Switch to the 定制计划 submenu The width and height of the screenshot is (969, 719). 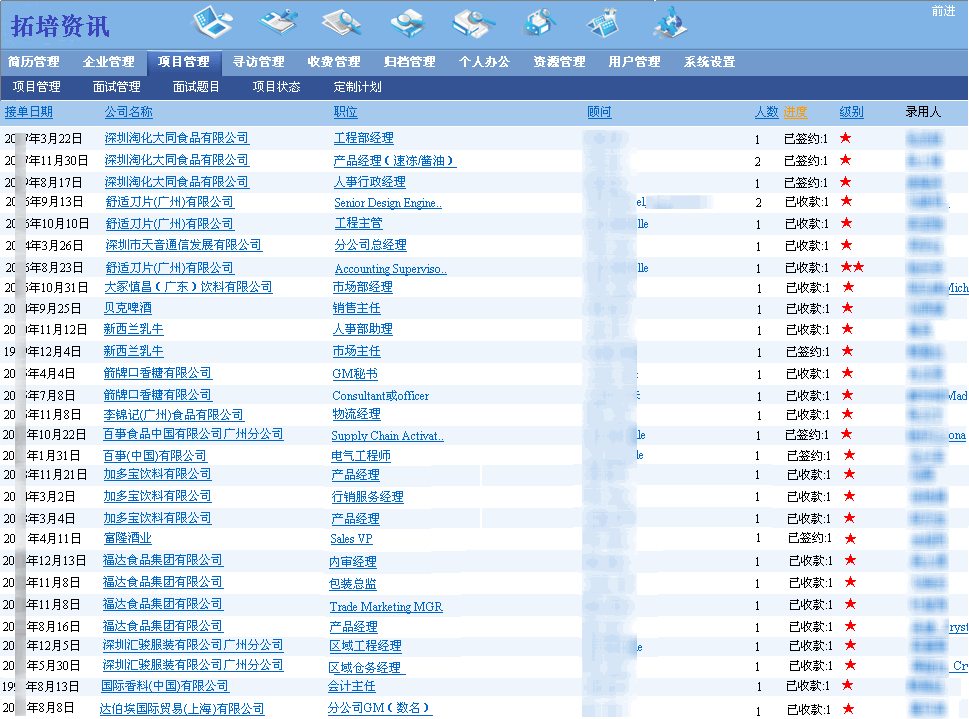pyautogui.click(x=357, y=87)
